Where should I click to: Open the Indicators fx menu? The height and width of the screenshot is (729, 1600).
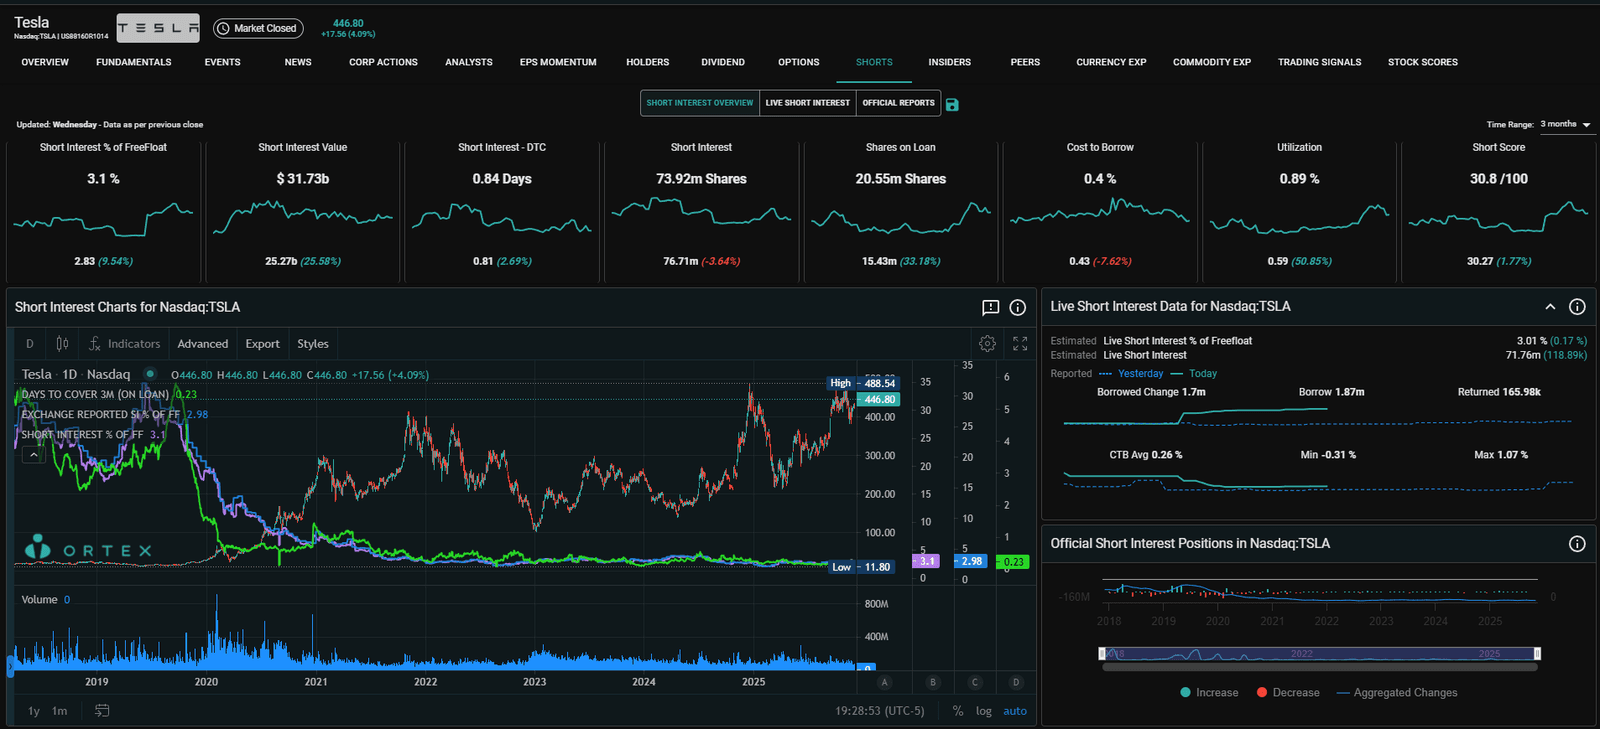pos(124,344)
